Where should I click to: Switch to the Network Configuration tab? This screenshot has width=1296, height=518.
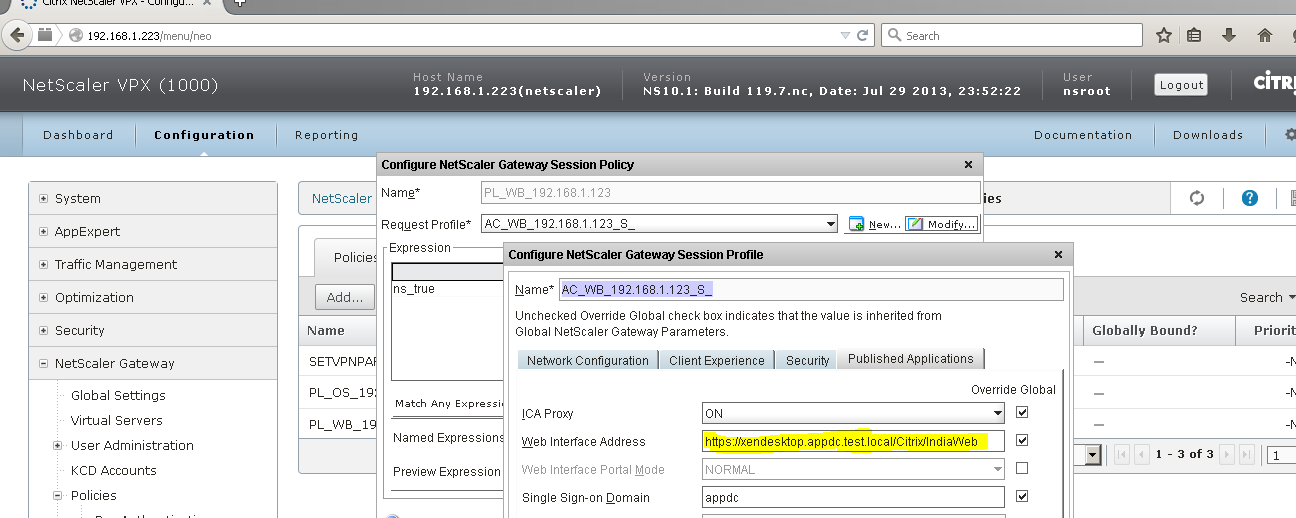[x=588, y=360]
